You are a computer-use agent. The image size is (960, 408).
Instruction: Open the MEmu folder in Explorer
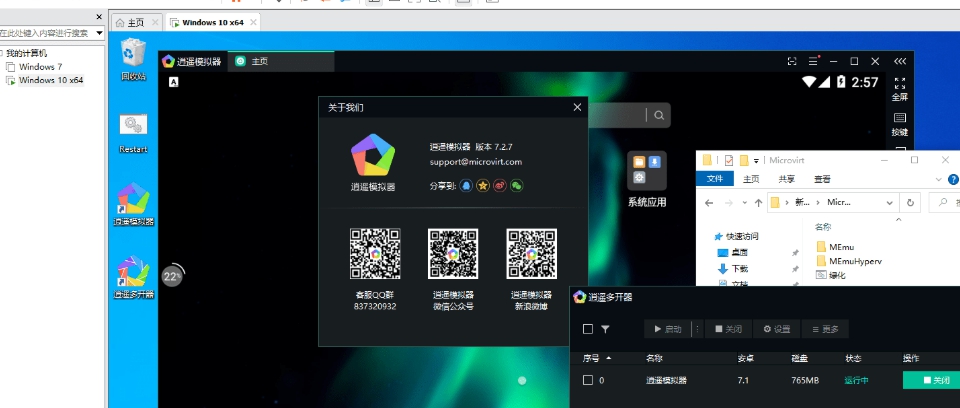click(x=835, y=247)
